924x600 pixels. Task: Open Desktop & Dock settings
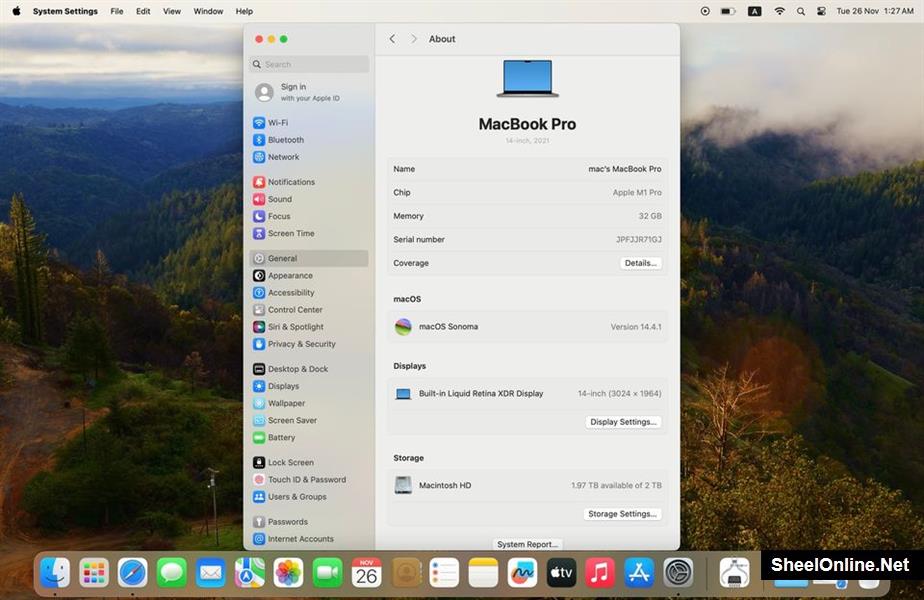pyautogui.click(x=309, y=369)
